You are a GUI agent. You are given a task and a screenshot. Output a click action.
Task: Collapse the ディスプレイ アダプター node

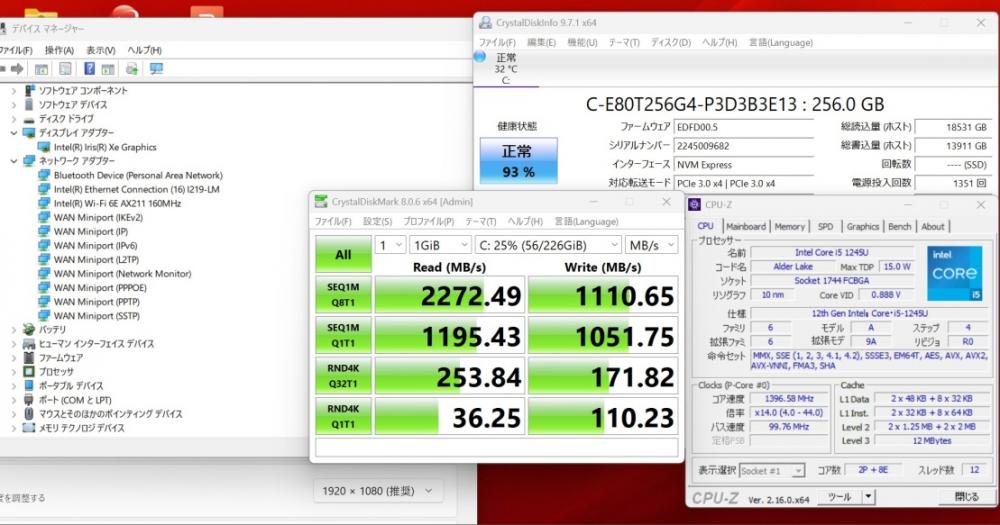click(14, 133)
